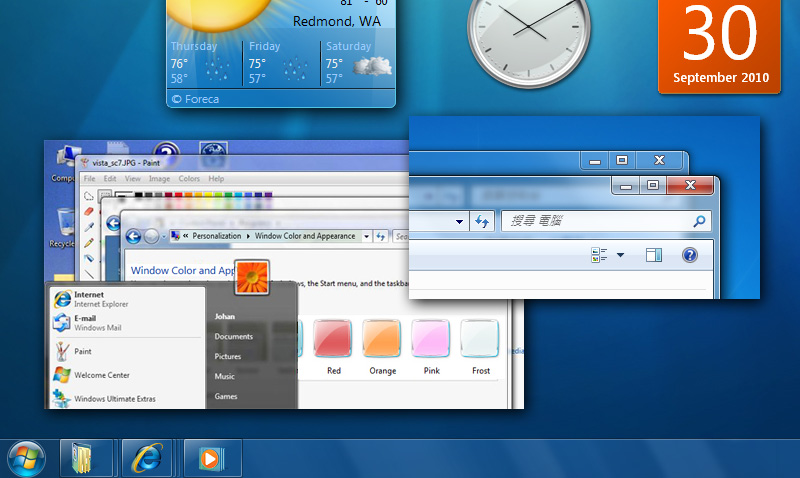Click the vista_sc7.JPG - Paint title
Viewport: 800px width, 478px height.
pos(126,163)
